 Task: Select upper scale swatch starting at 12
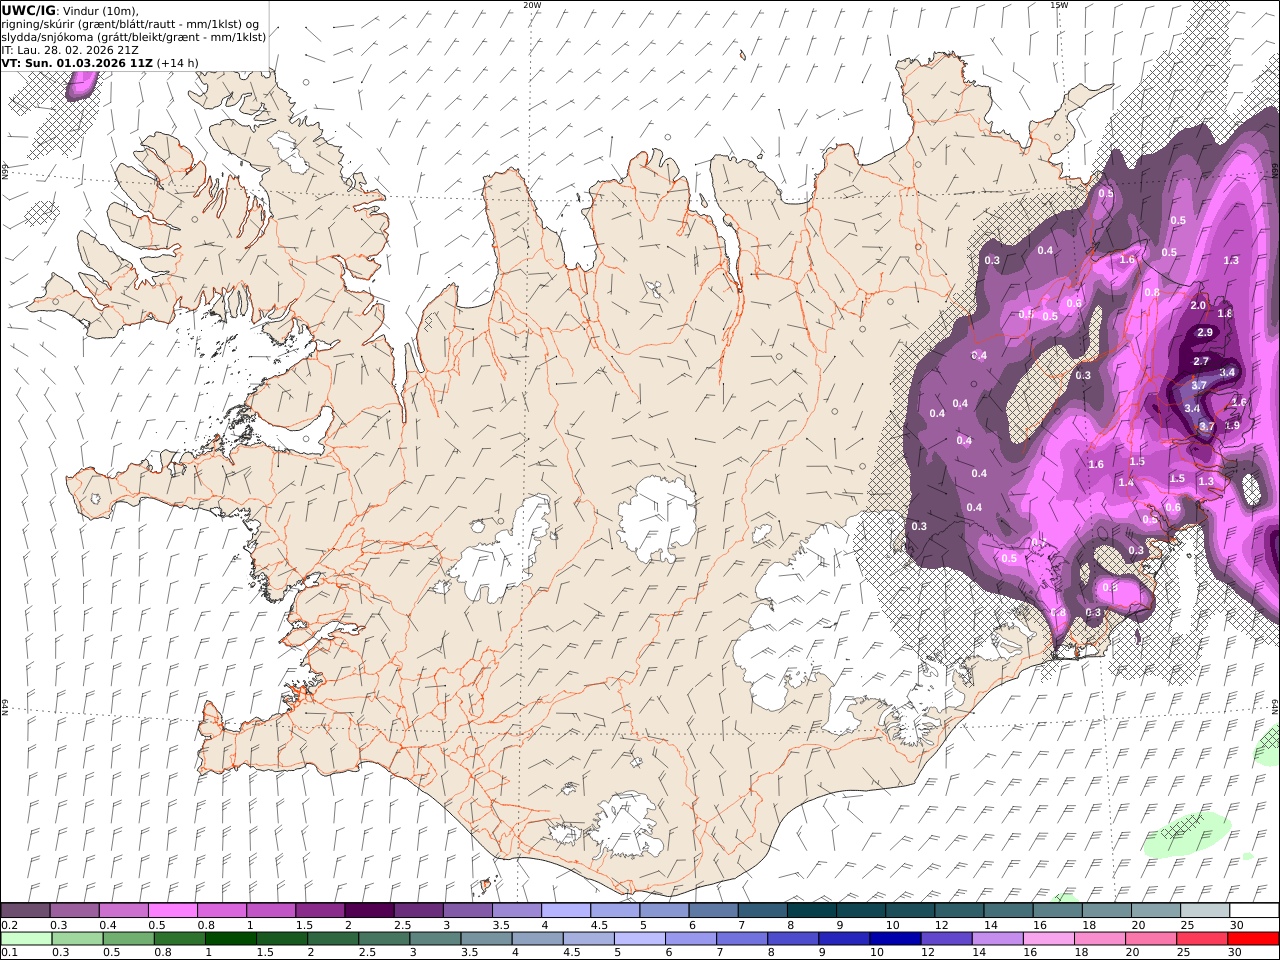point(960,911)
